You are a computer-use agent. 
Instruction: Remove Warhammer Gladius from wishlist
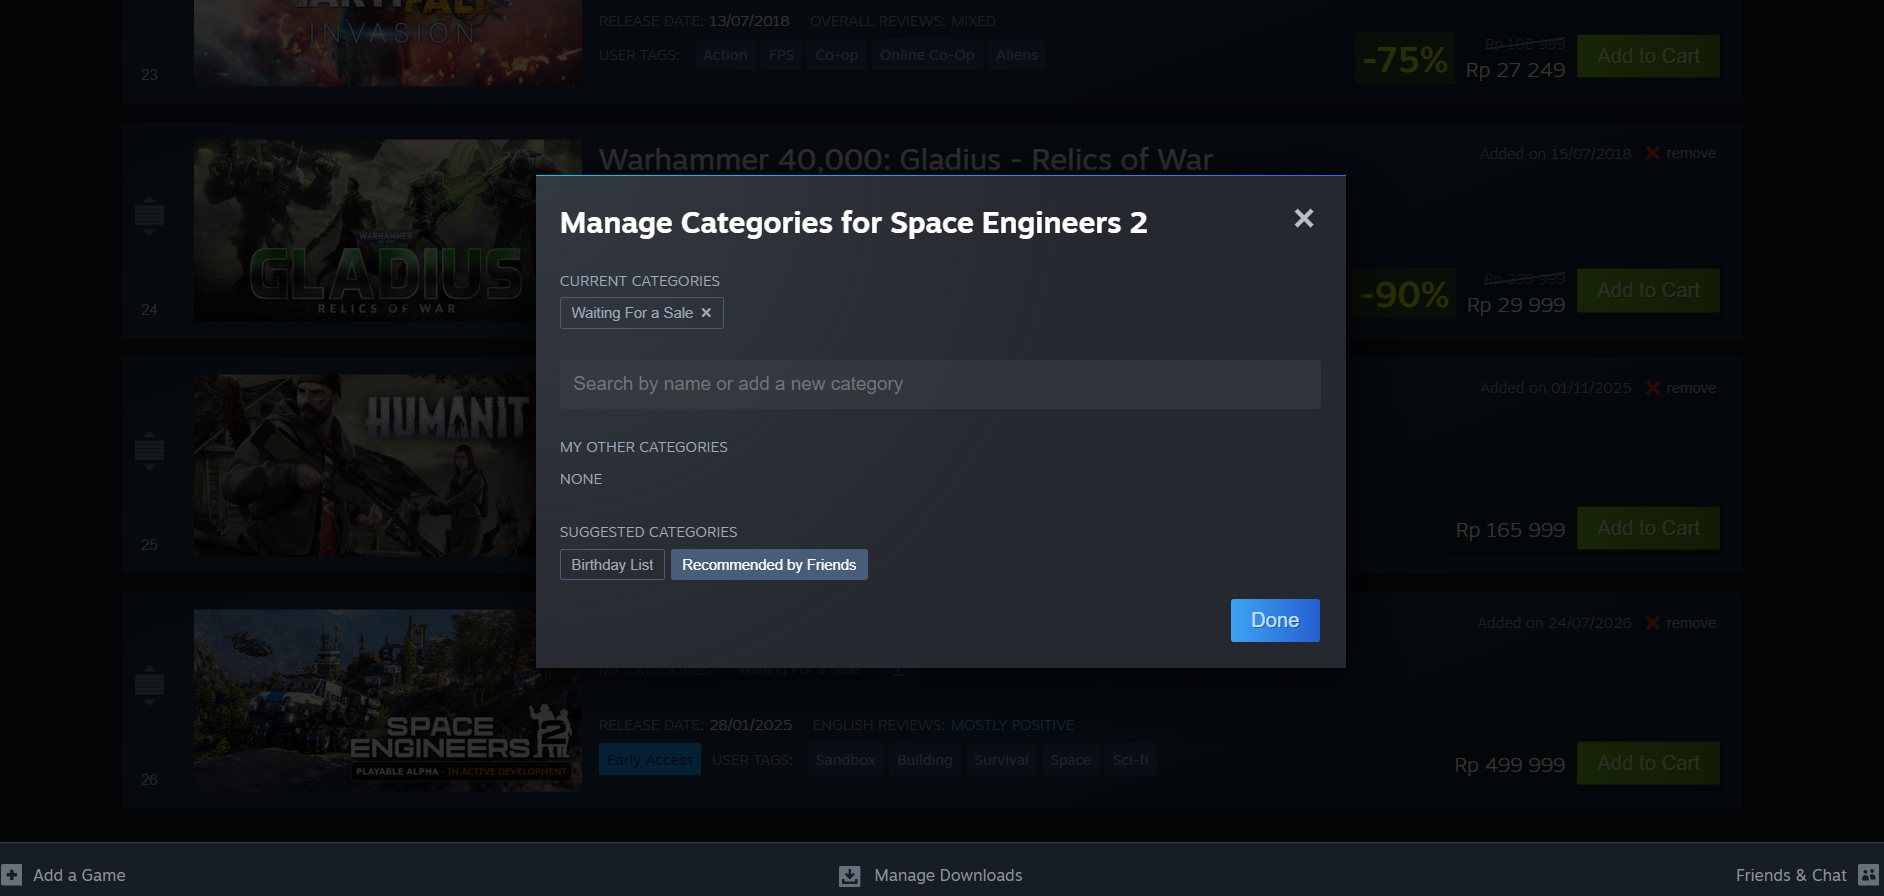[1691, 153]
